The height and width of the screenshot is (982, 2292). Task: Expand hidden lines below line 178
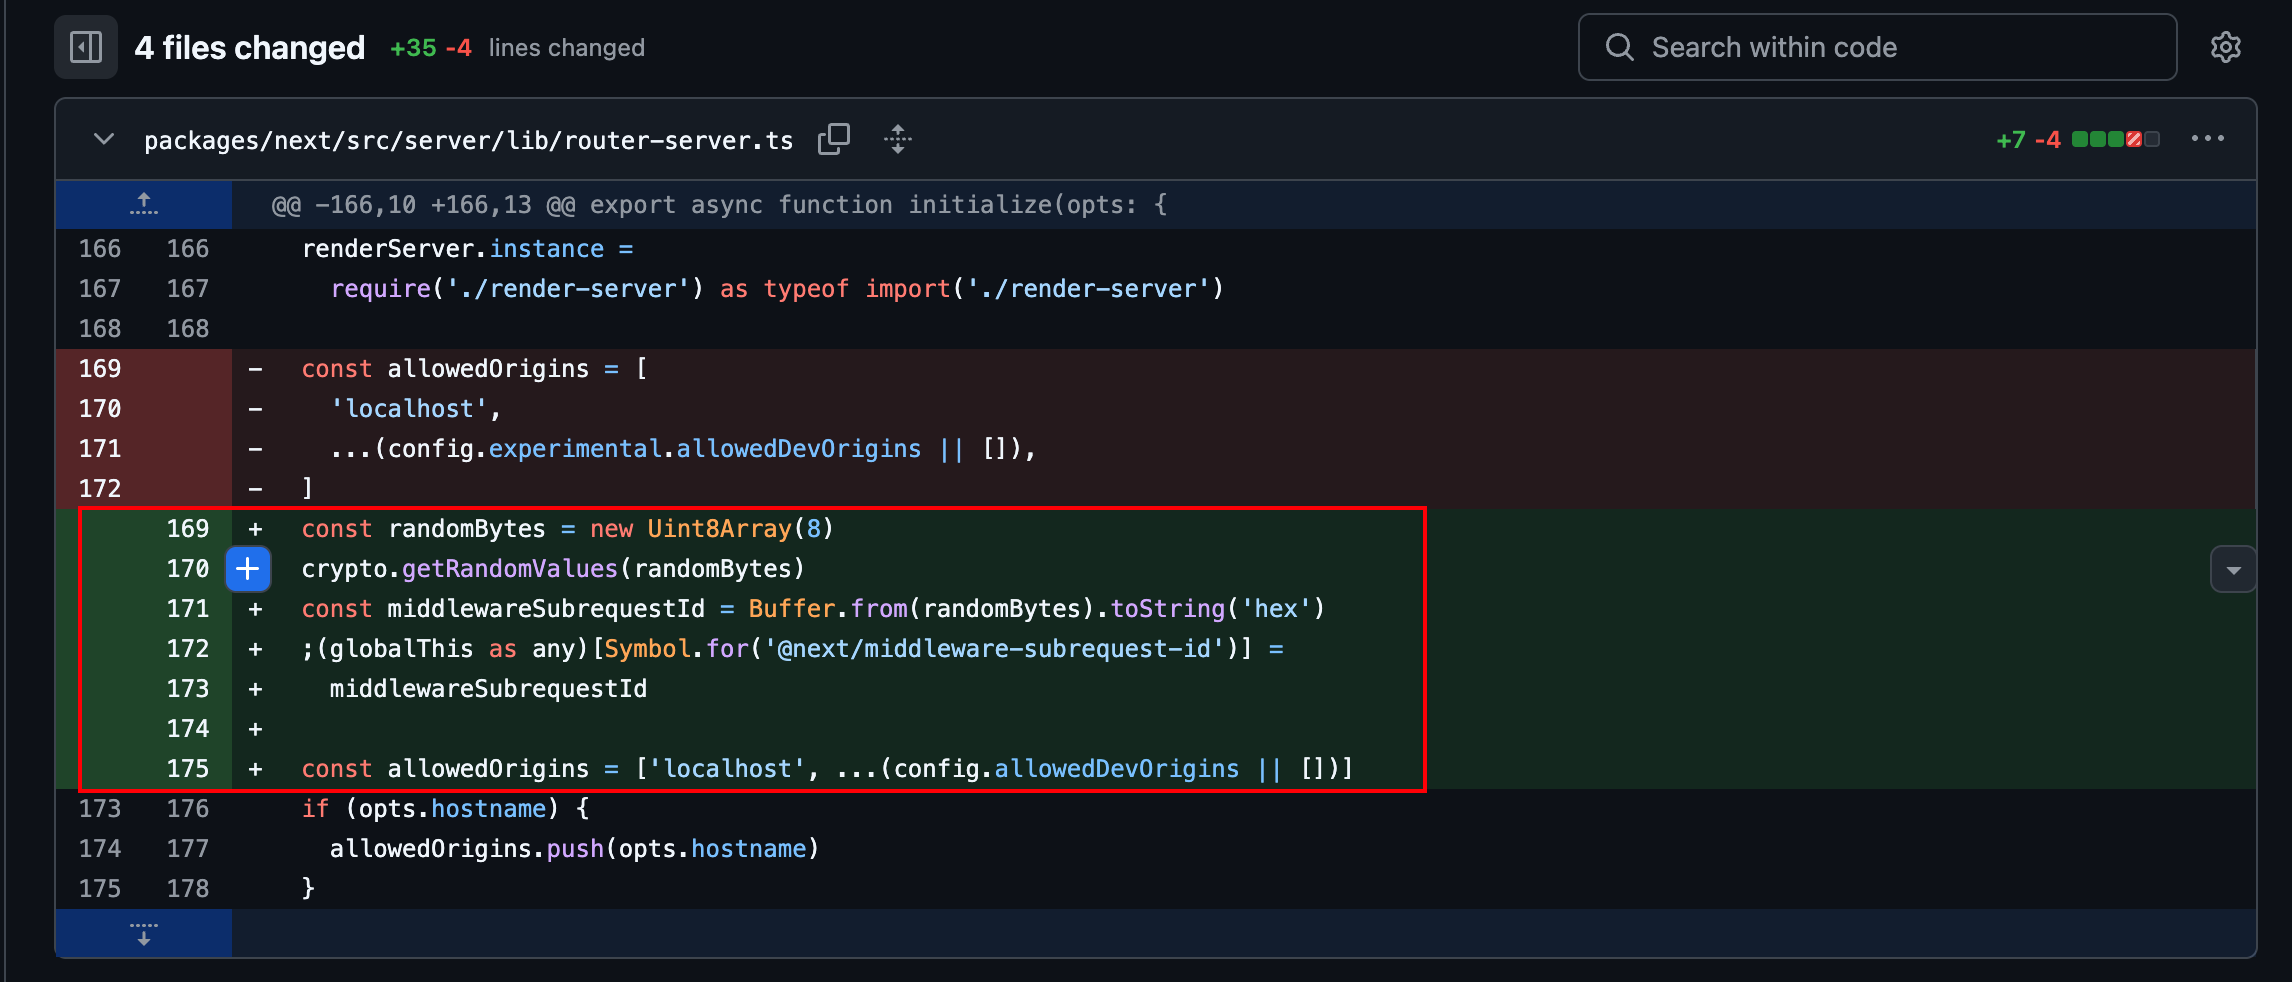144,933
